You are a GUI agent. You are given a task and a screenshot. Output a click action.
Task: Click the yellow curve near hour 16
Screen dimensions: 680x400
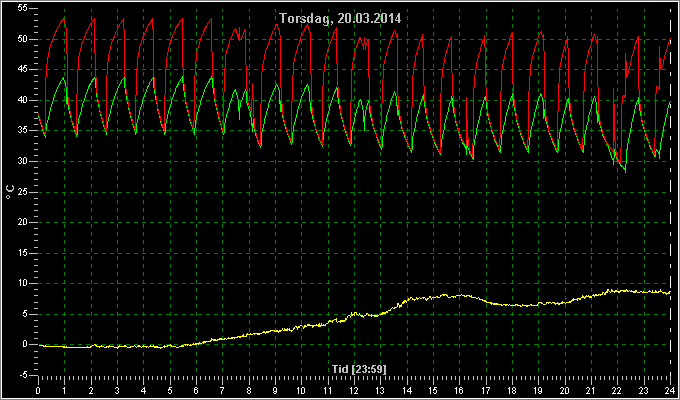click(x=460, y=296)
